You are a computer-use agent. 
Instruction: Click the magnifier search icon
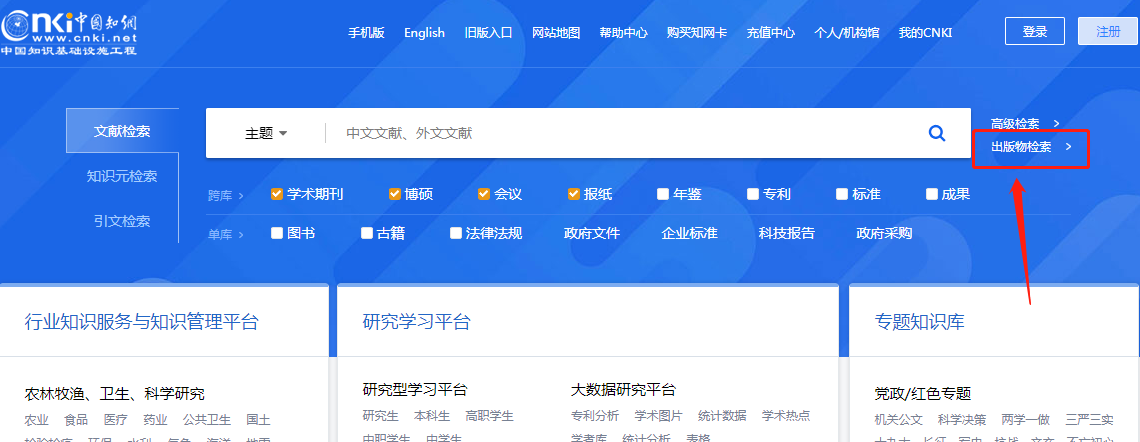(x=937, y=133)
